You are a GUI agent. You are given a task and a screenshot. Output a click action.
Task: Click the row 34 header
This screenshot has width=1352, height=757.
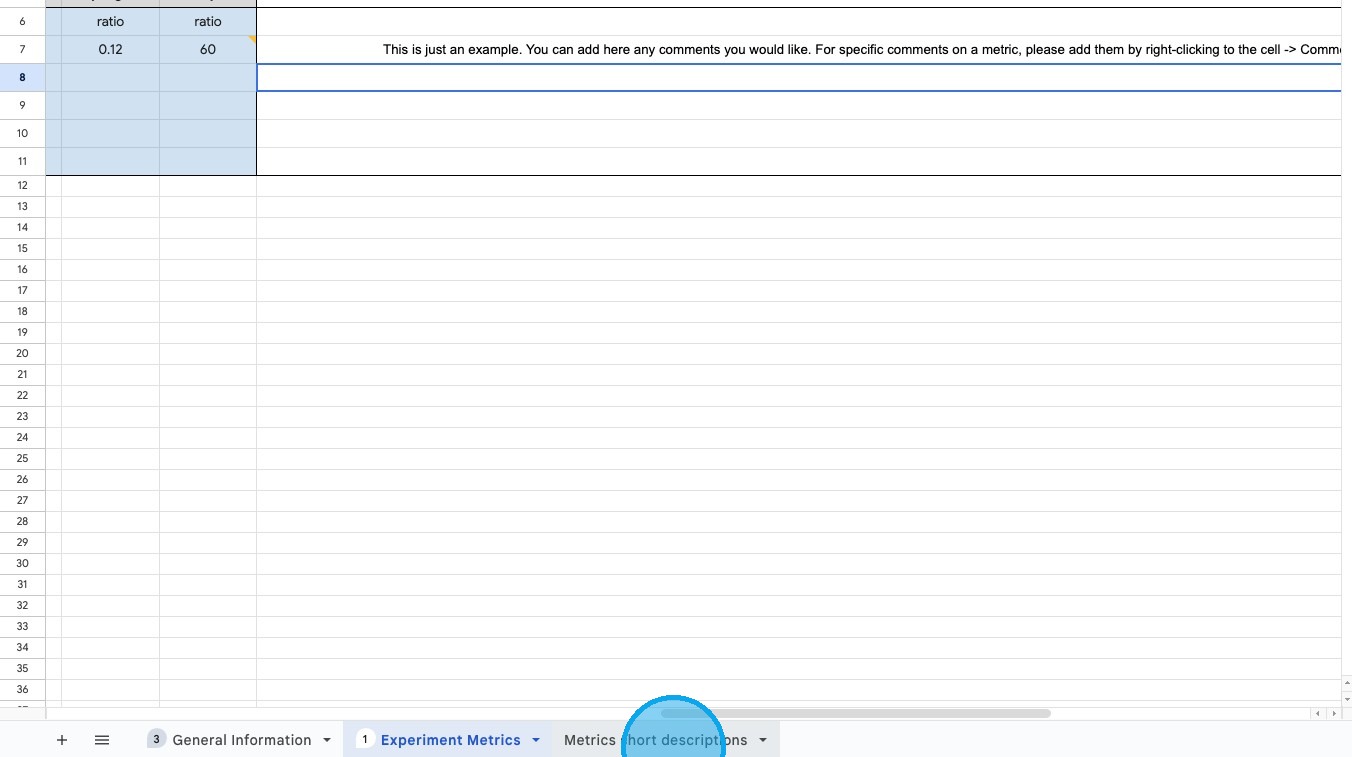[22, 647]
